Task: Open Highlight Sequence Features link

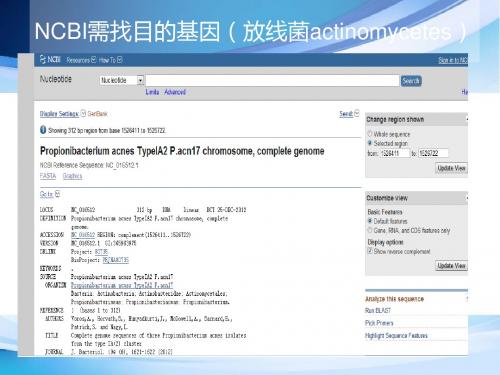Action: [x=396, y=336]
